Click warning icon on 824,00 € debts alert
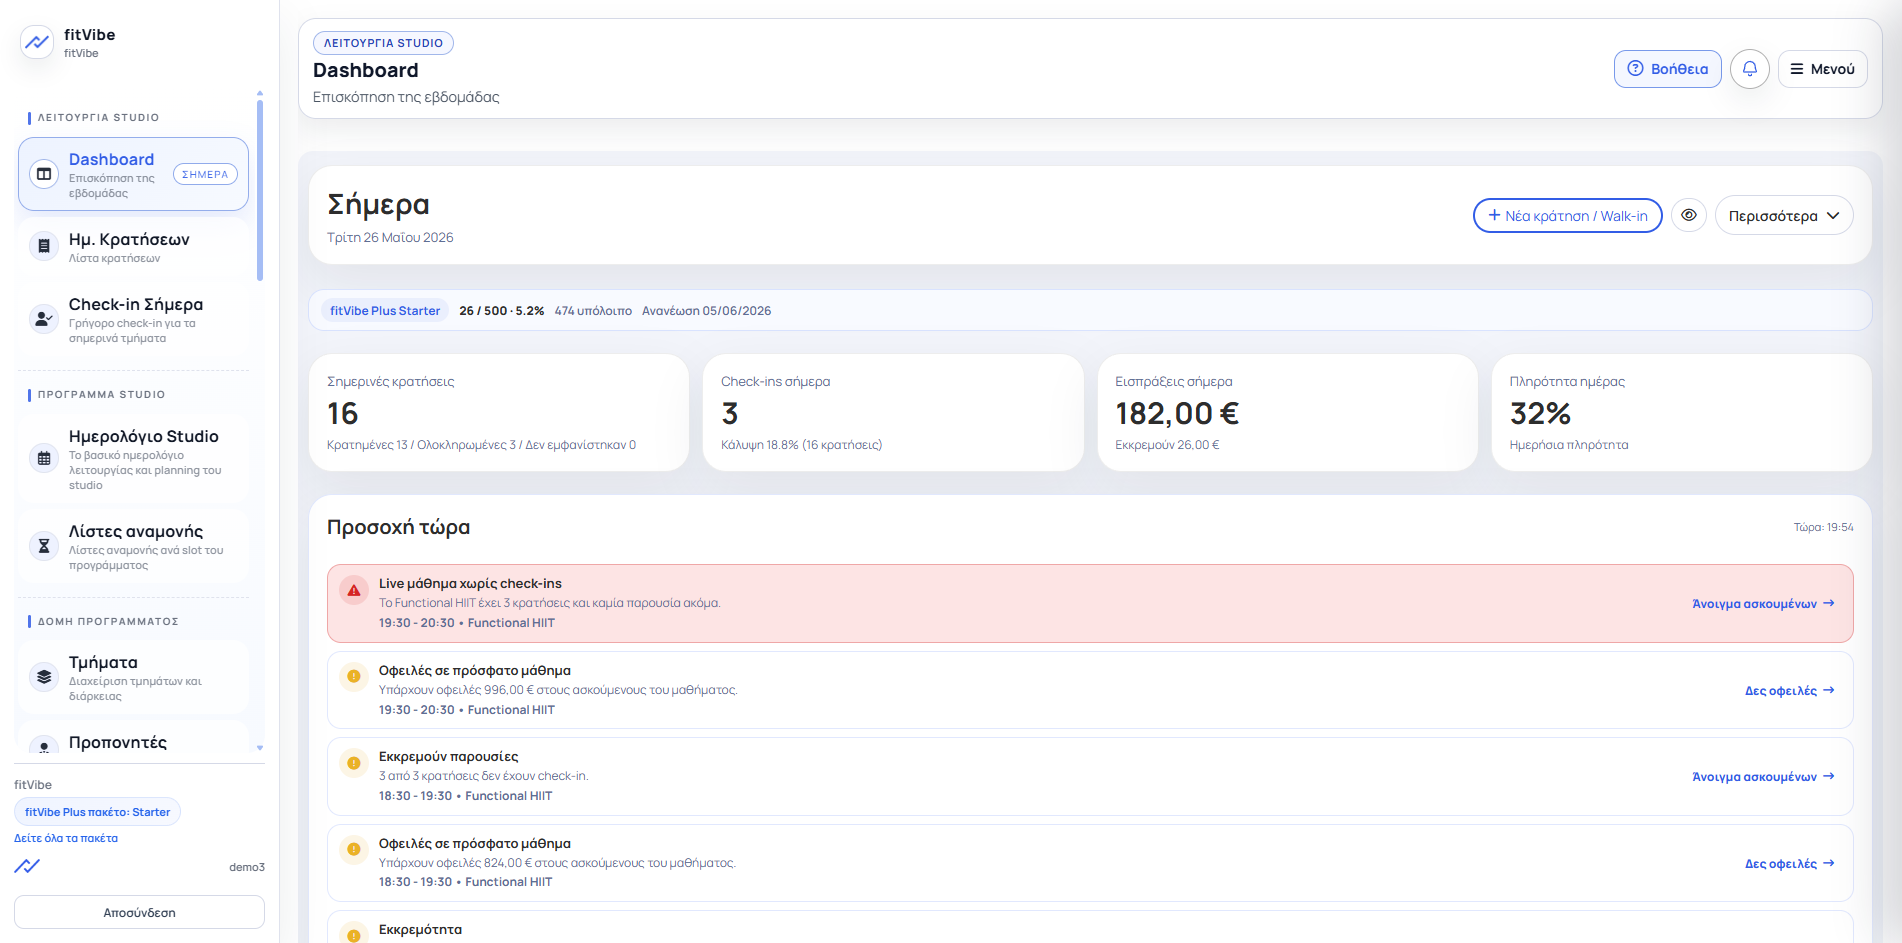The image size is (1902, 943). click(354, 850)
